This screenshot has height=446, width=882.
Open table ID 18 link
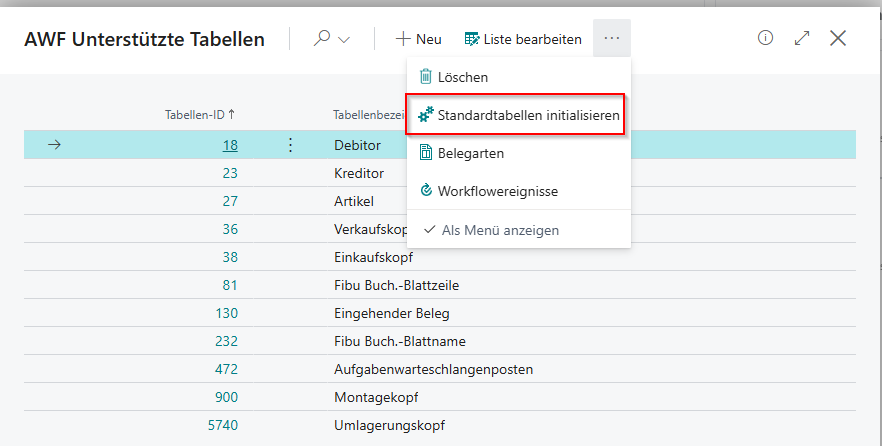(x=230, y=145)
